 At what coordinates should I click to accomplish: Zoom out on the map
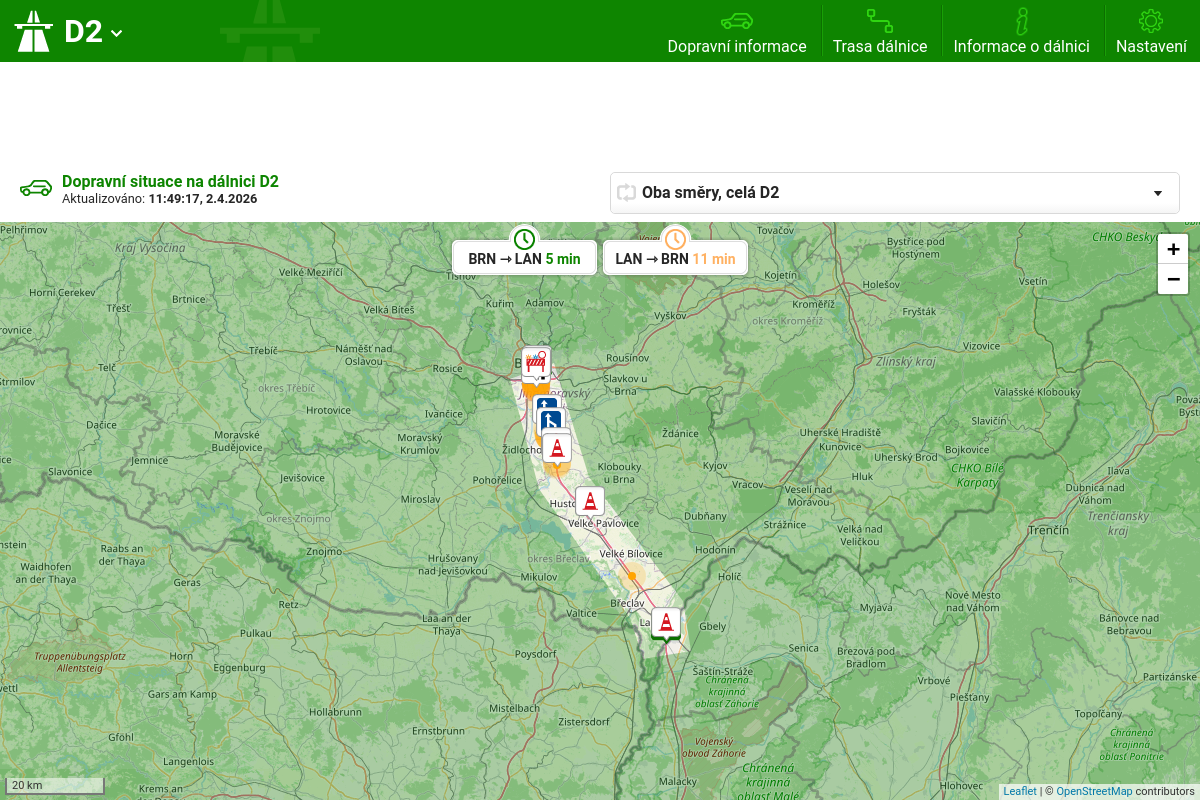pos(1173,279)
